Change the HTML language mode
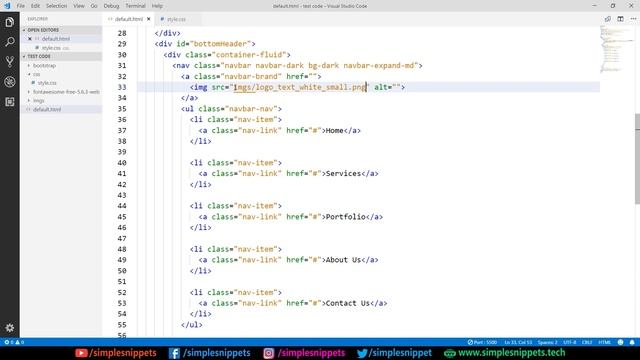The image size is (640, 360). 604,342
